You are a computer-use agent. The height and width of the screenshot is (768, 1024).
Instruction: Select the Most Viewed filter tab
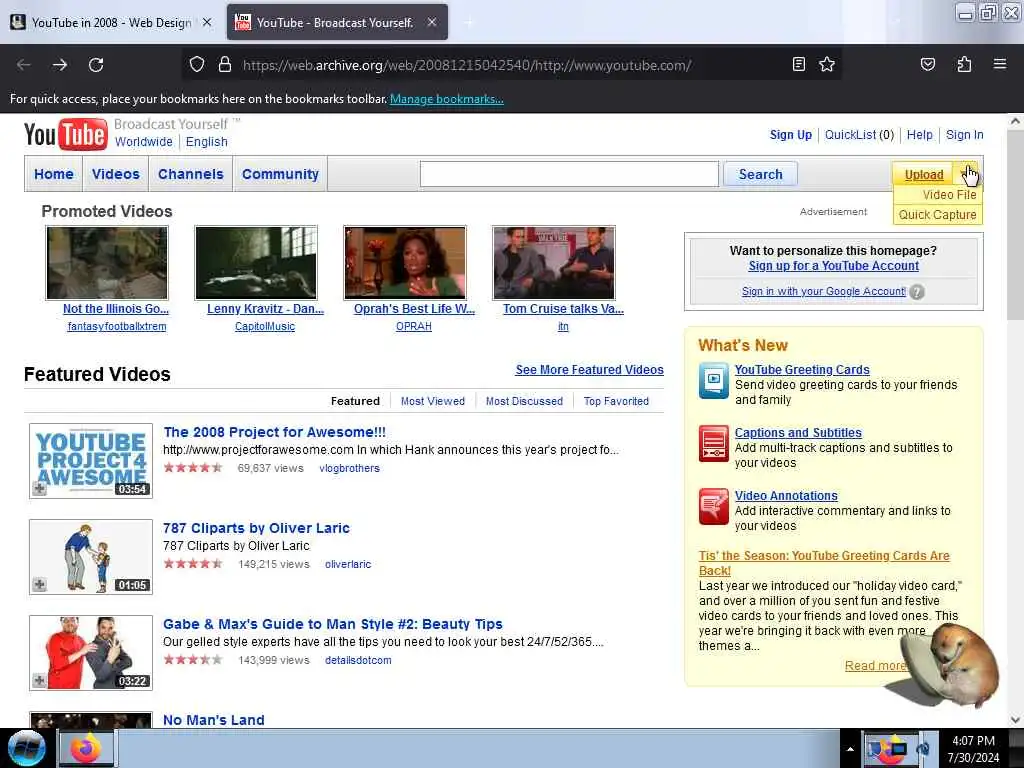coord(432,401)
